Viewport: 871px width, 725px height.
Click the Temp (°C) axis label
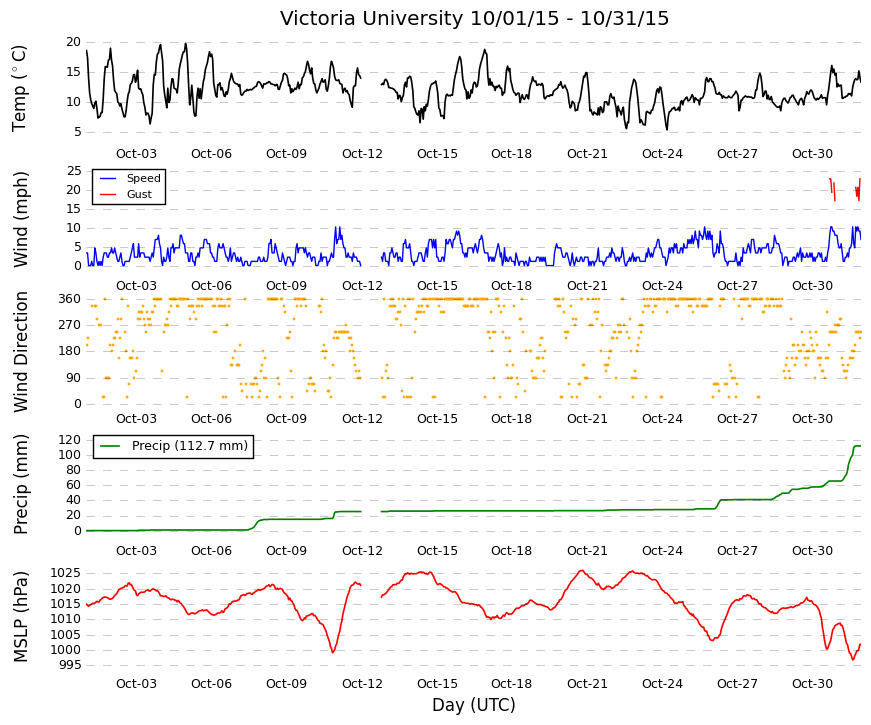(19, 89)
